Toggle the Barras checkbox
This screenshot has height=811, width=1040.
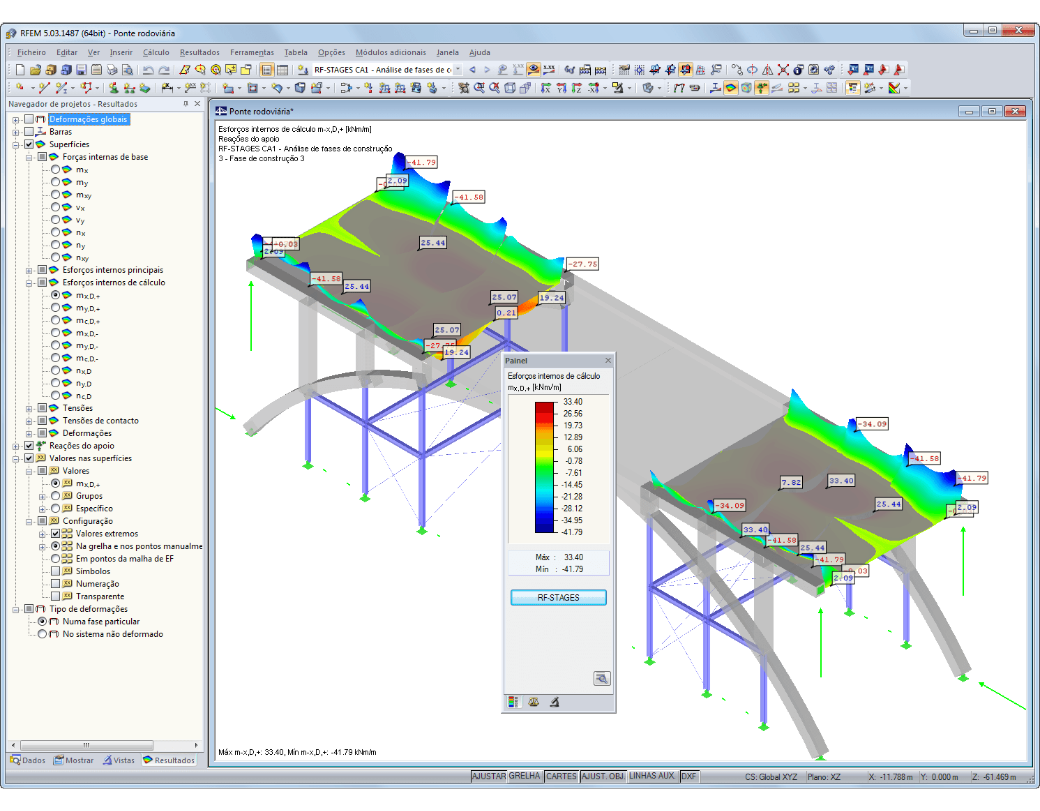29,132
